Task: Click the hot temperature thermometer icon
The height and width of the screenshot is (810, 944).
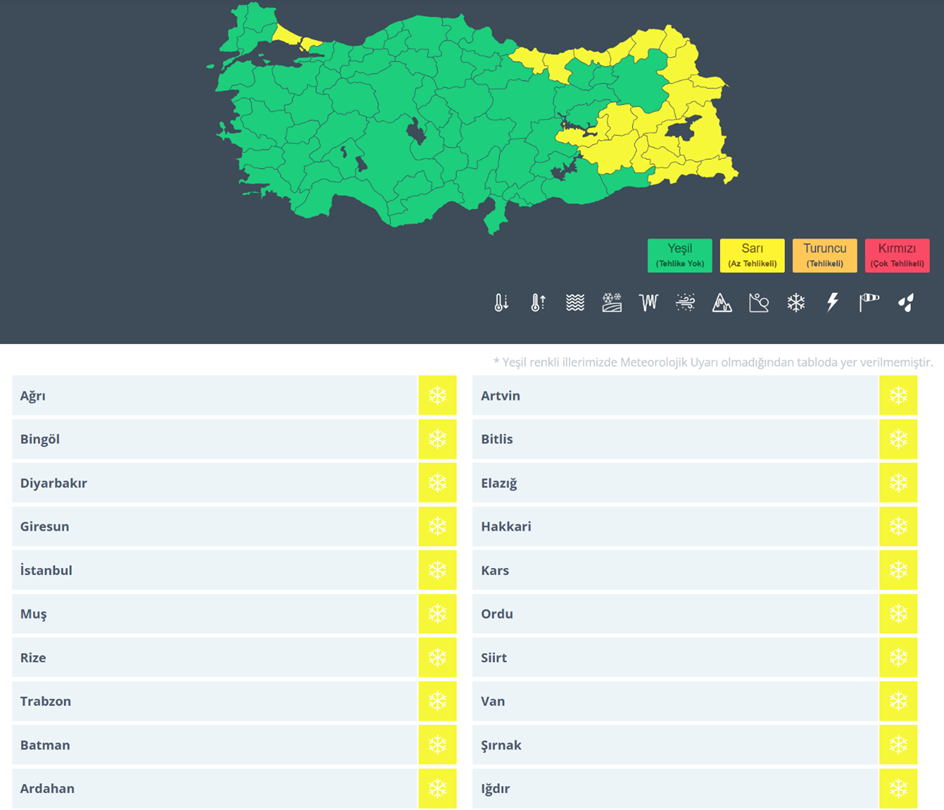Action: [538, 302]
